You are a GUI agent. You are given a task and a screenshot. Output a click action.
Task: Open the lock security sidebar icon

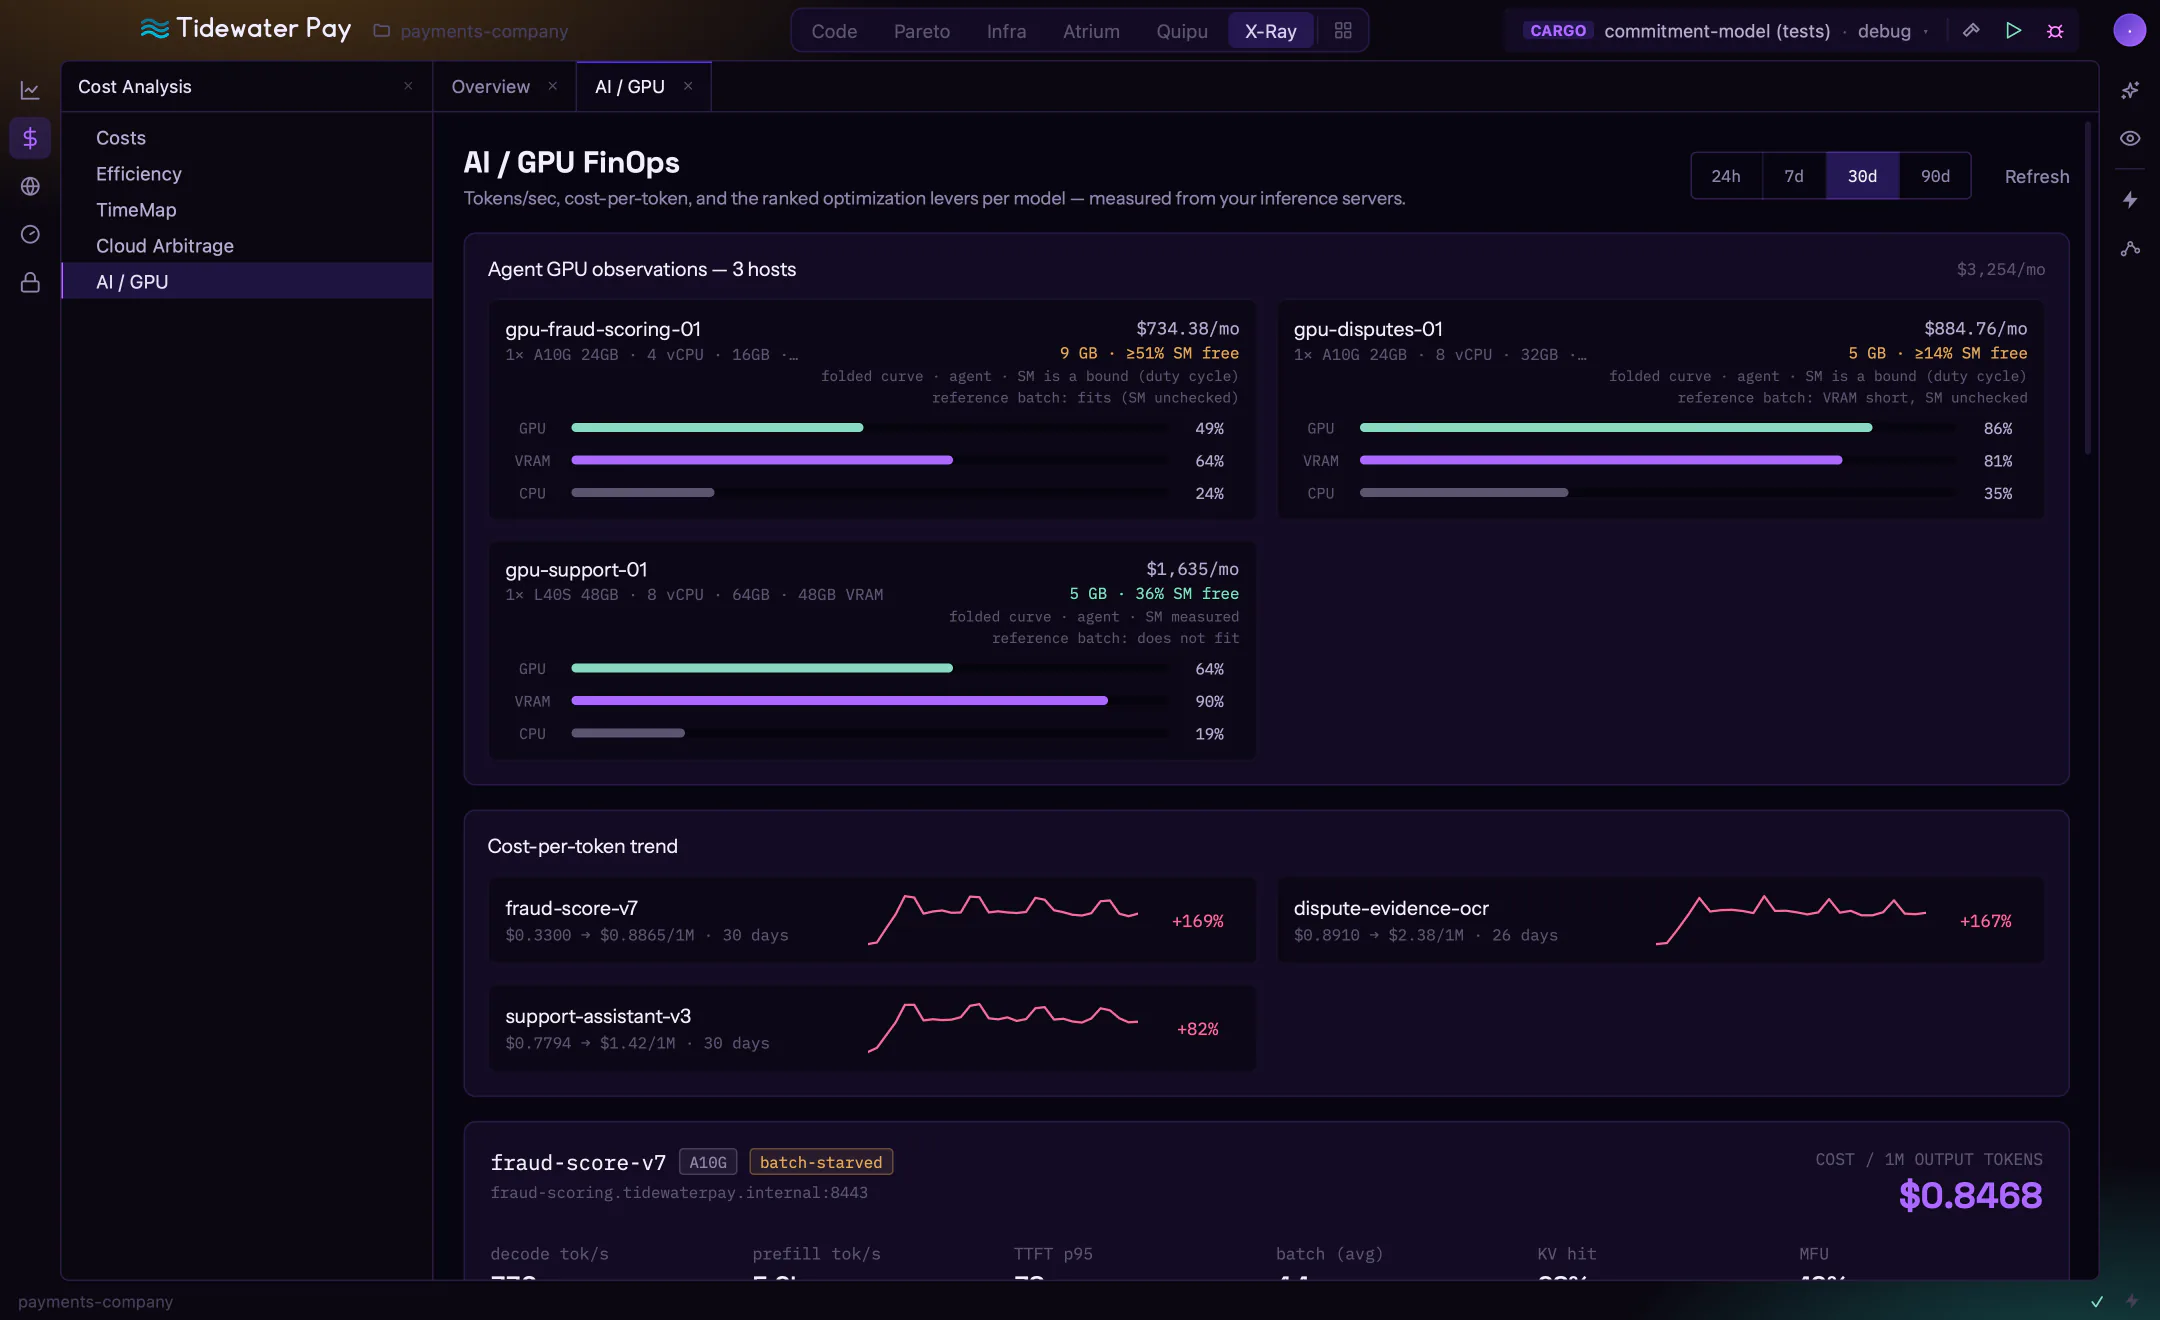(30, 283)
